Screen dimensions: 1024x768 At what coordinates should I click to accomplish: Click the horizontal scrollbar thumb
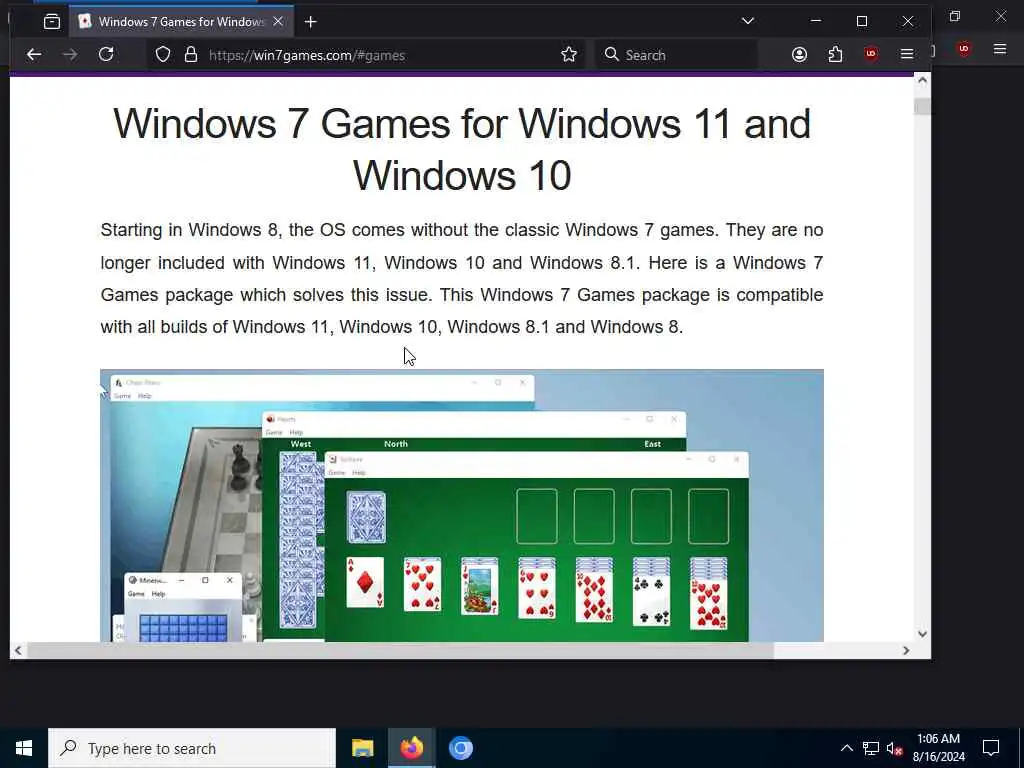coord(400,650)
